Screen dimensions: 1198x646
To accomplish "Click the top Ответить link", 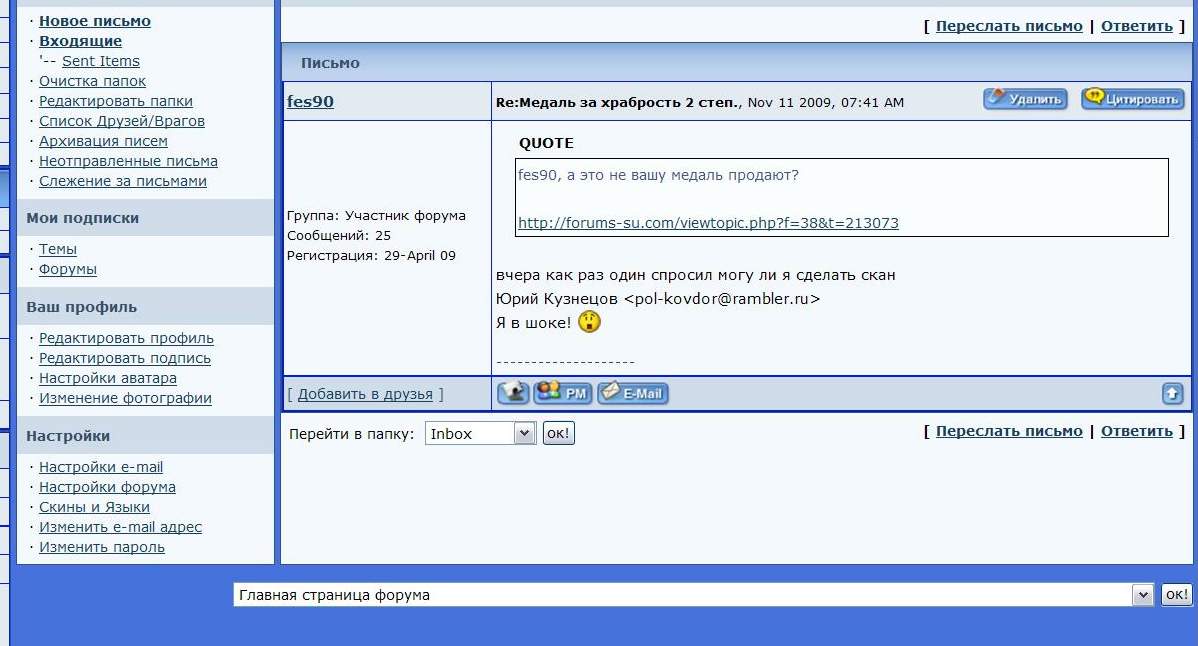I will pos(1136,26).
